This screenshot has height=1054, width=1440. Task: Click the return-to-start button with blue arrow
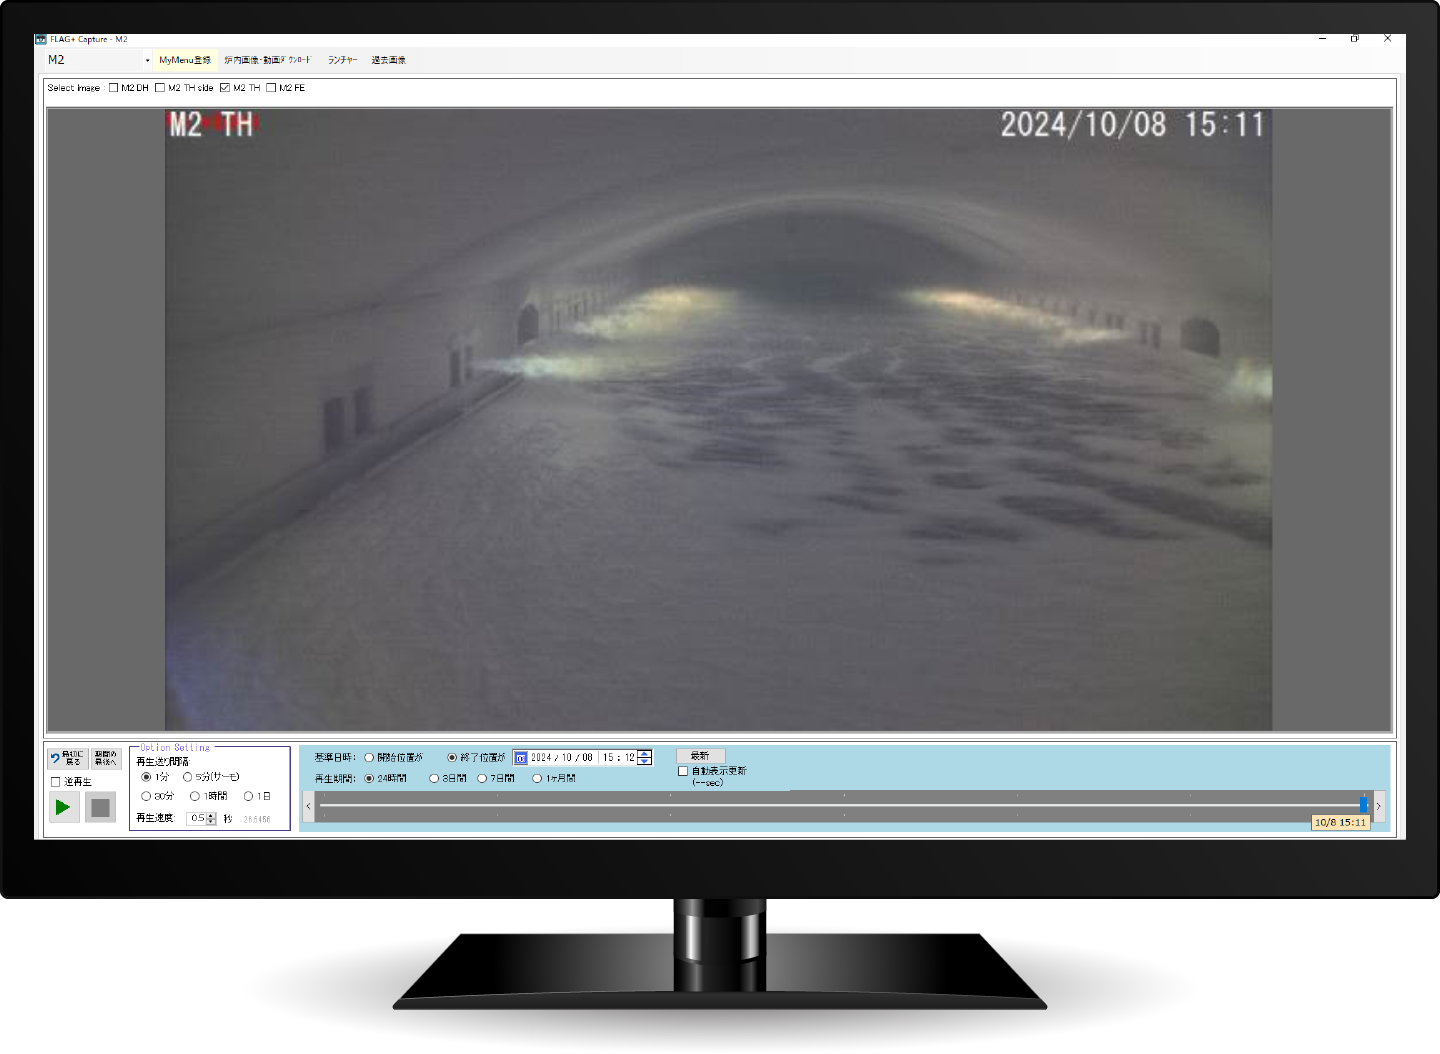click(x=68, y=758)
